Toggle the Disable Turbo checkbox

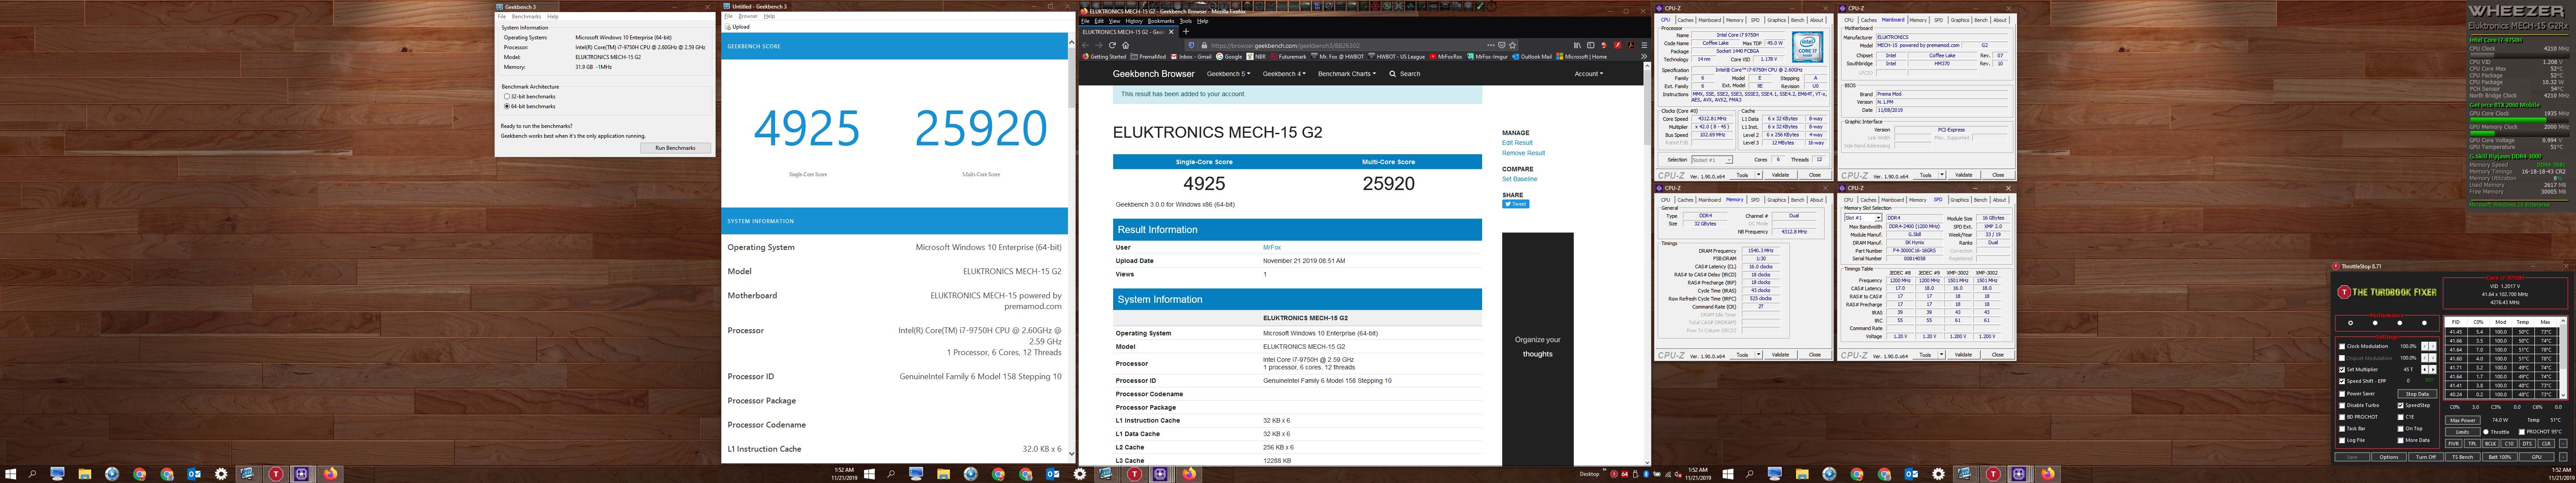click(x=2342, y=405)
